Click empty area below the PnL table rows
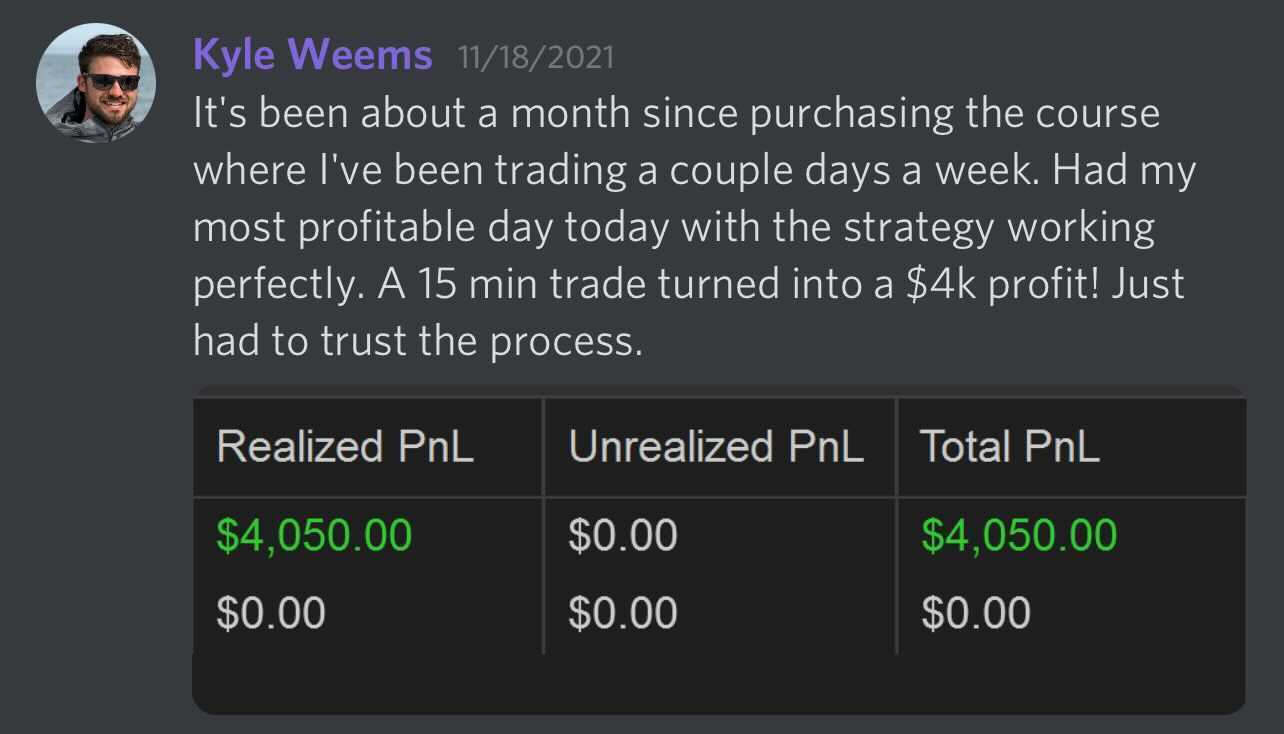The image size is (1284, 734). click(x=718, y=683)
